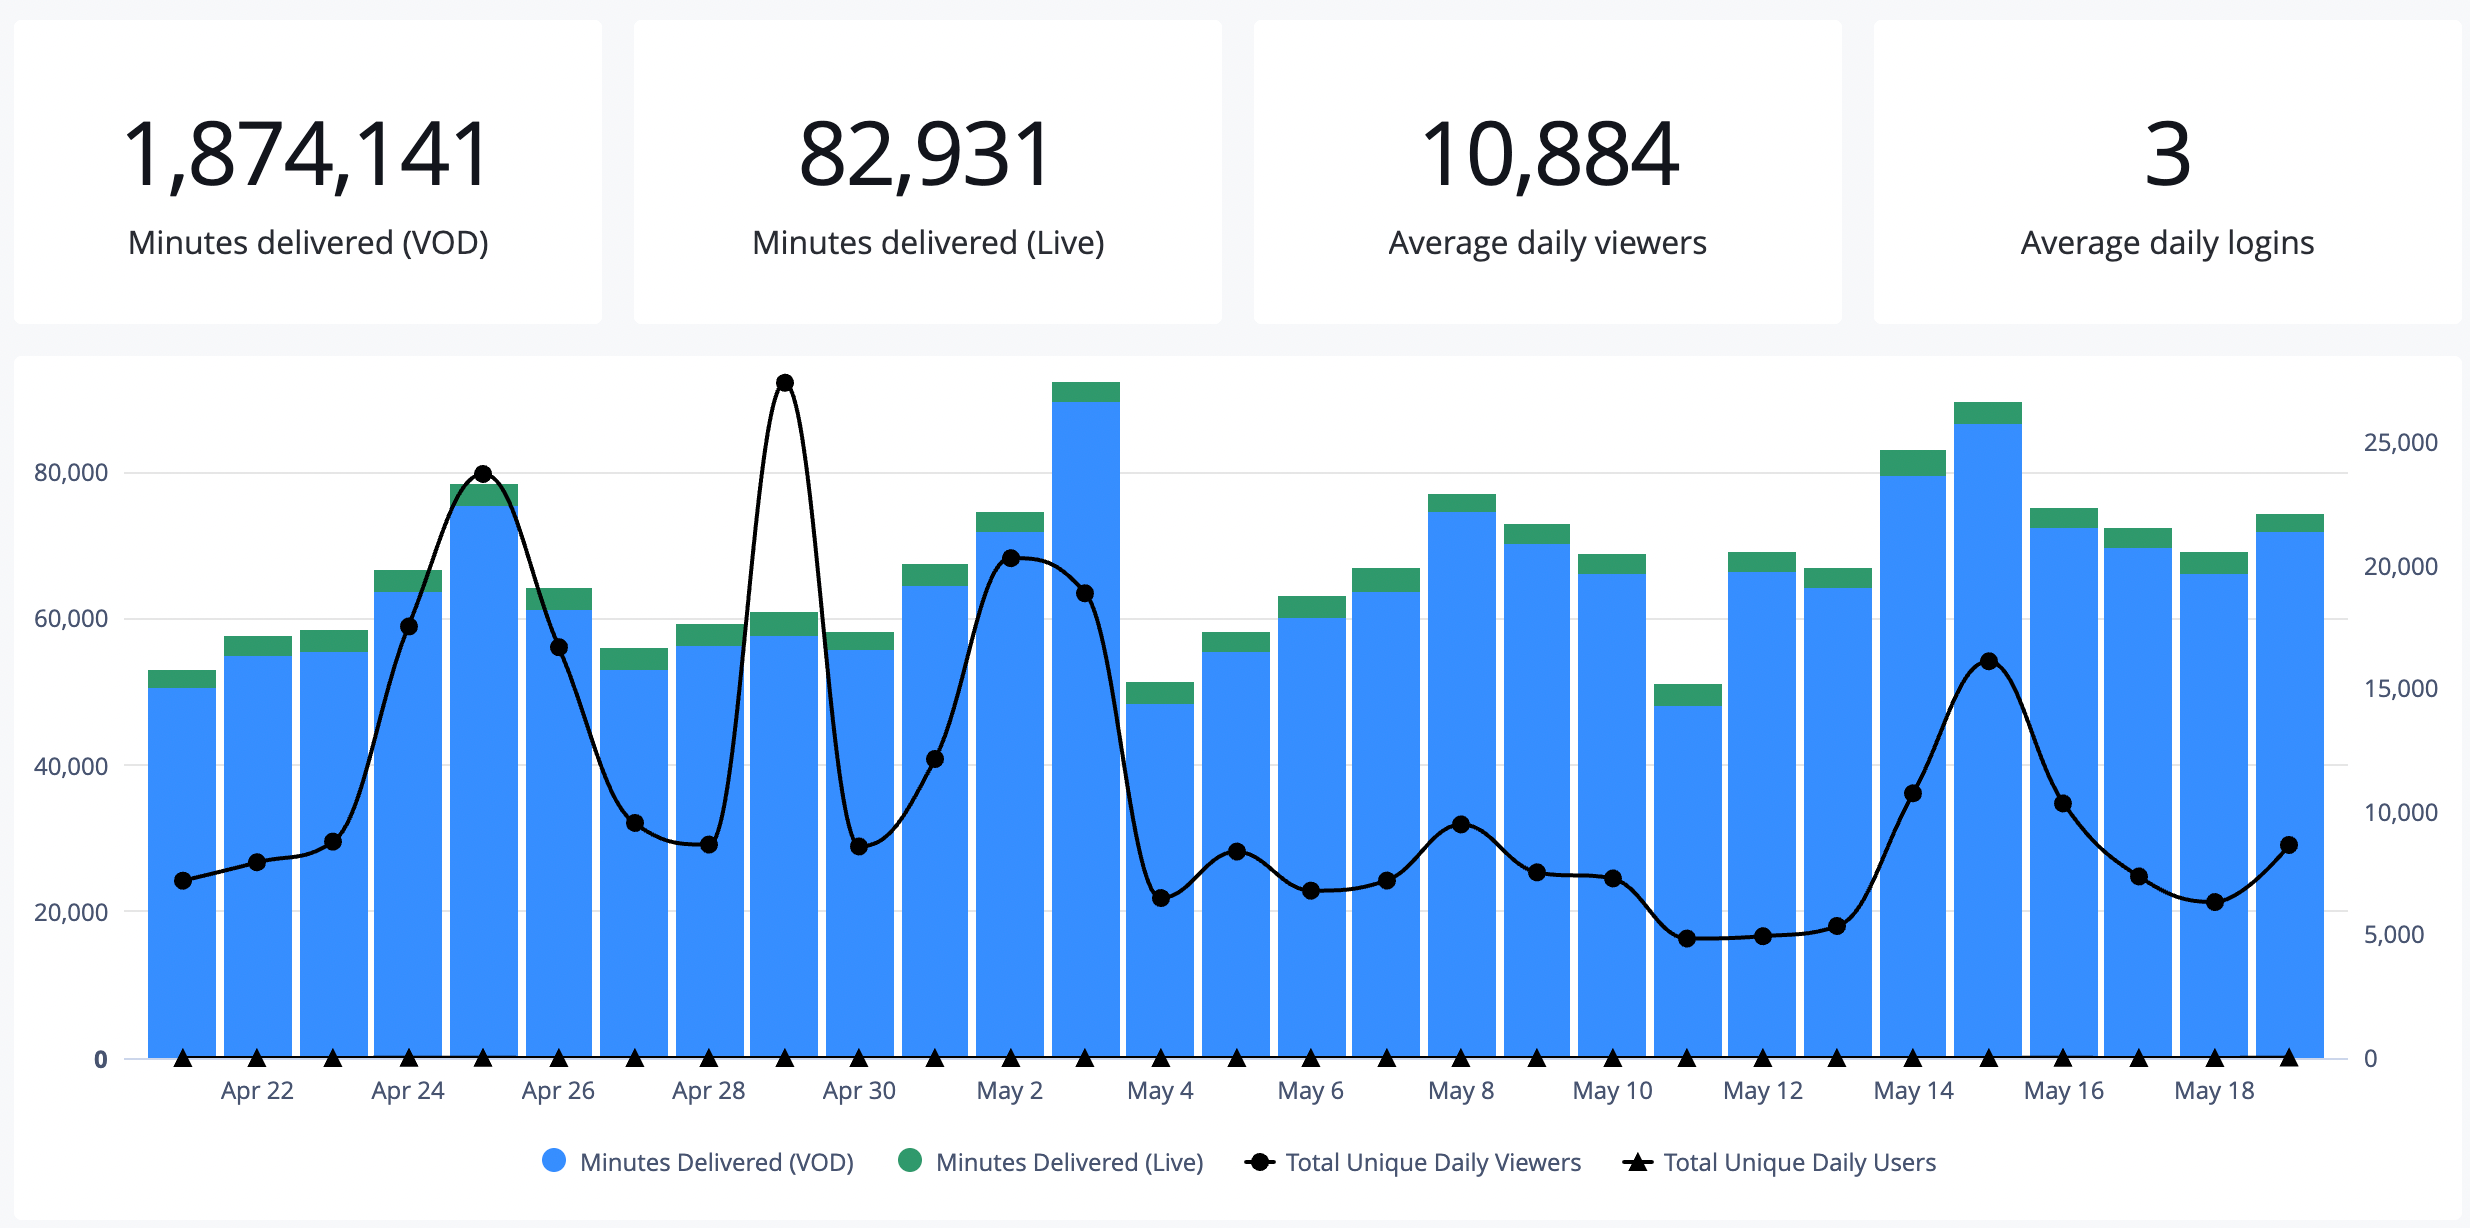This screenshot has height=1228, width=2470.
Task: Click the triangle marker above Apr 22 label
Action: (257, 1058)
